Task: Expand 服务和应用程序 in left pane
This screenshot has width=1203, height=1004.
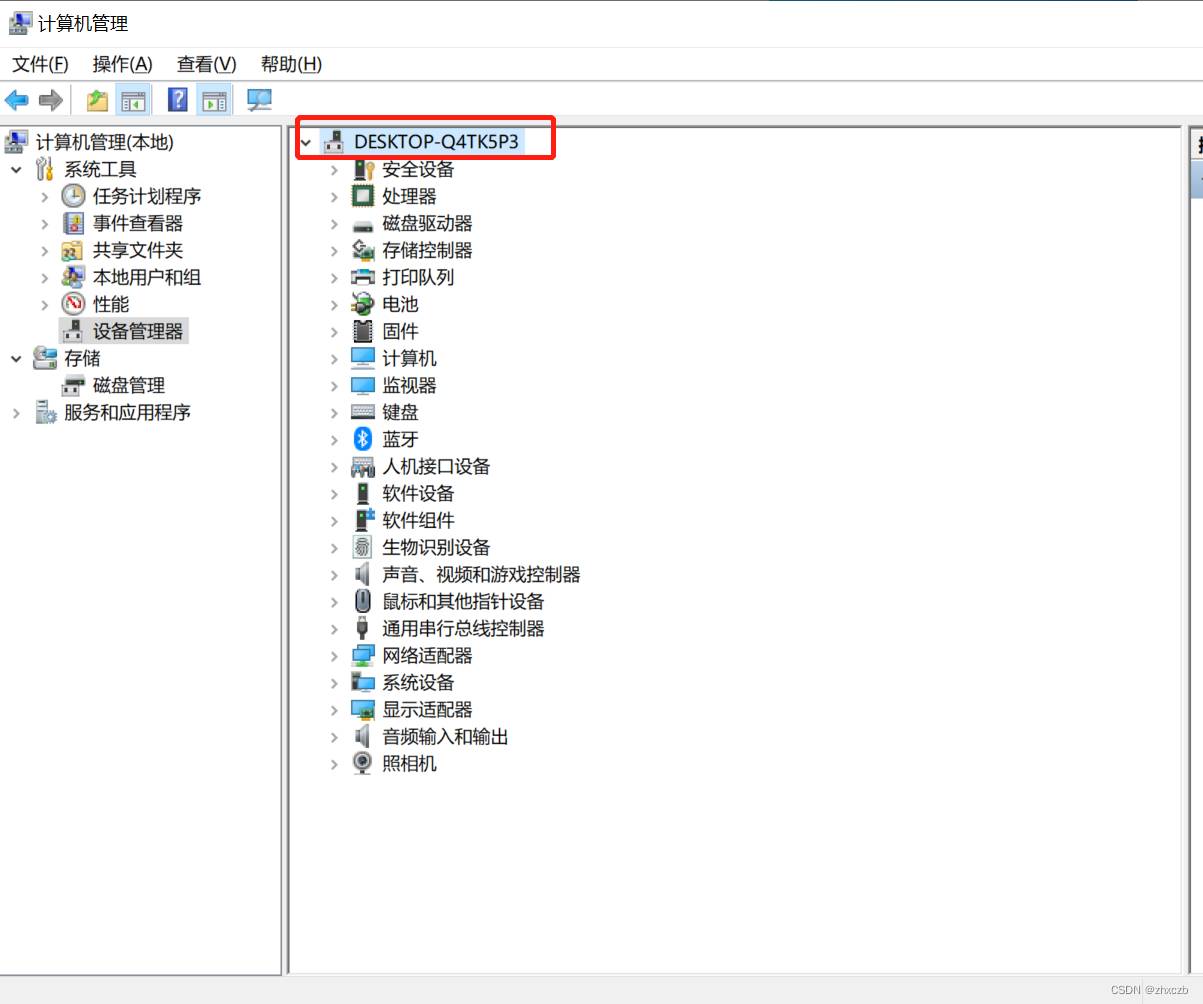Action: [16, 413]
